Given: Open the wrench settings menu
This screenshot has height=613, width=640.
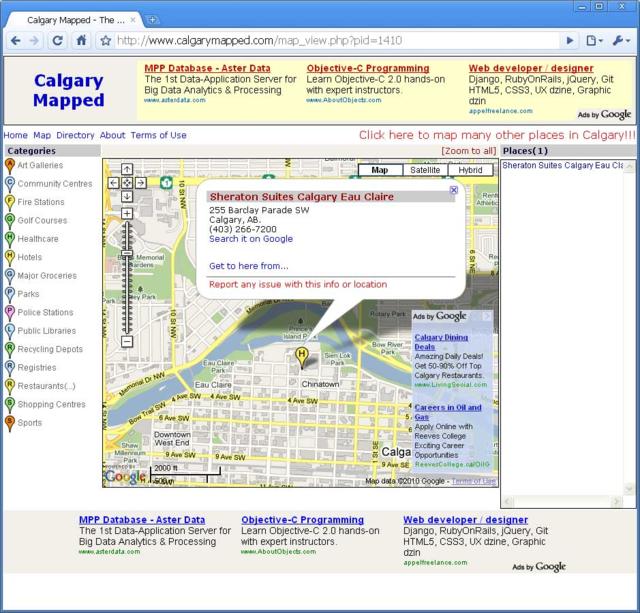Looking at the screenshot, I should (x=621, y=40).
